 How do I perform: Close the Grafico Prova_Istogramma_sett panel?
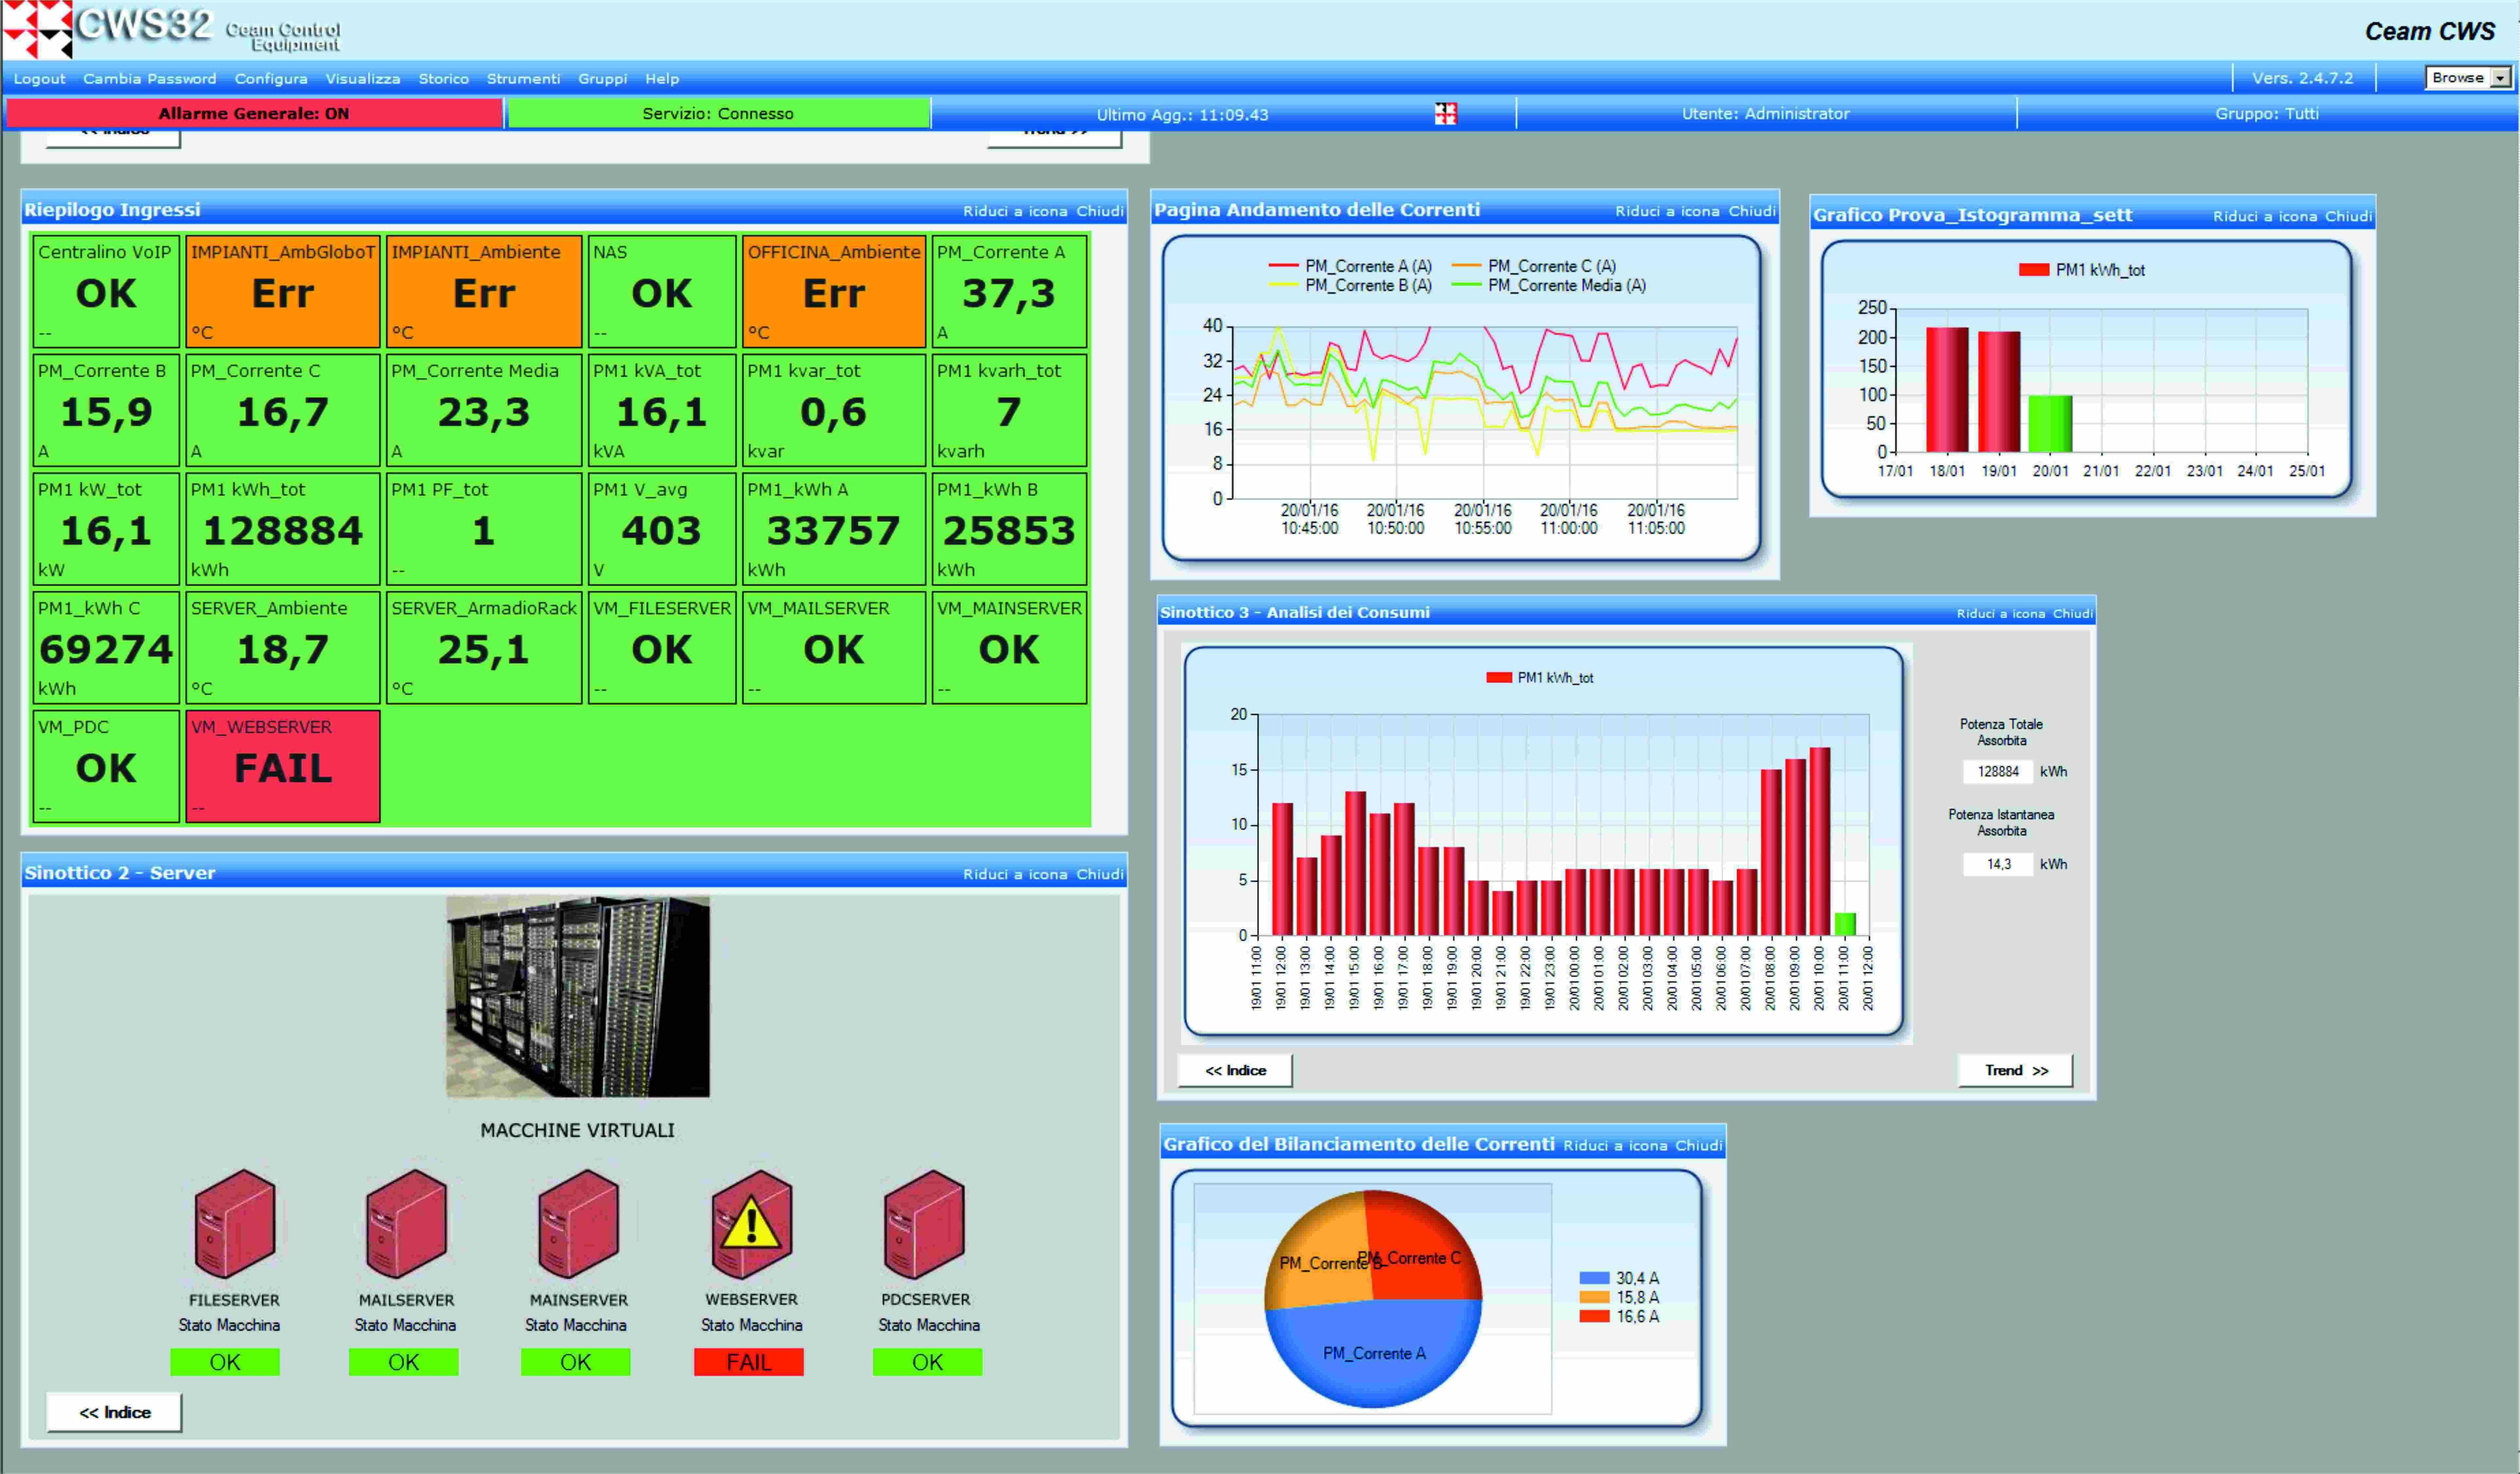point(2348,216)
